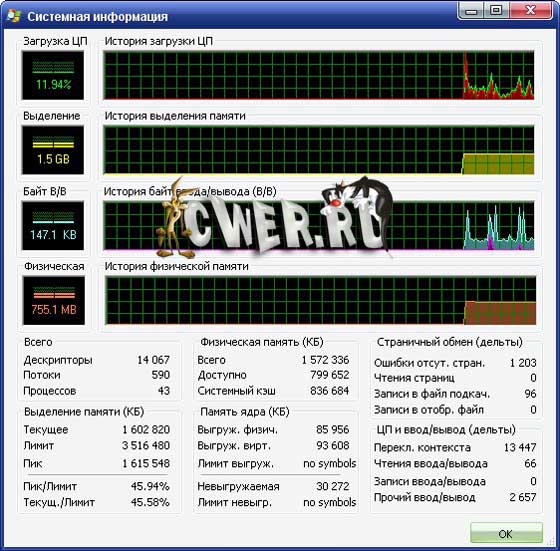Click the Пик/Лимит percentage 45.94%
This screenshot has width=560, height=551.
point(150,486)
